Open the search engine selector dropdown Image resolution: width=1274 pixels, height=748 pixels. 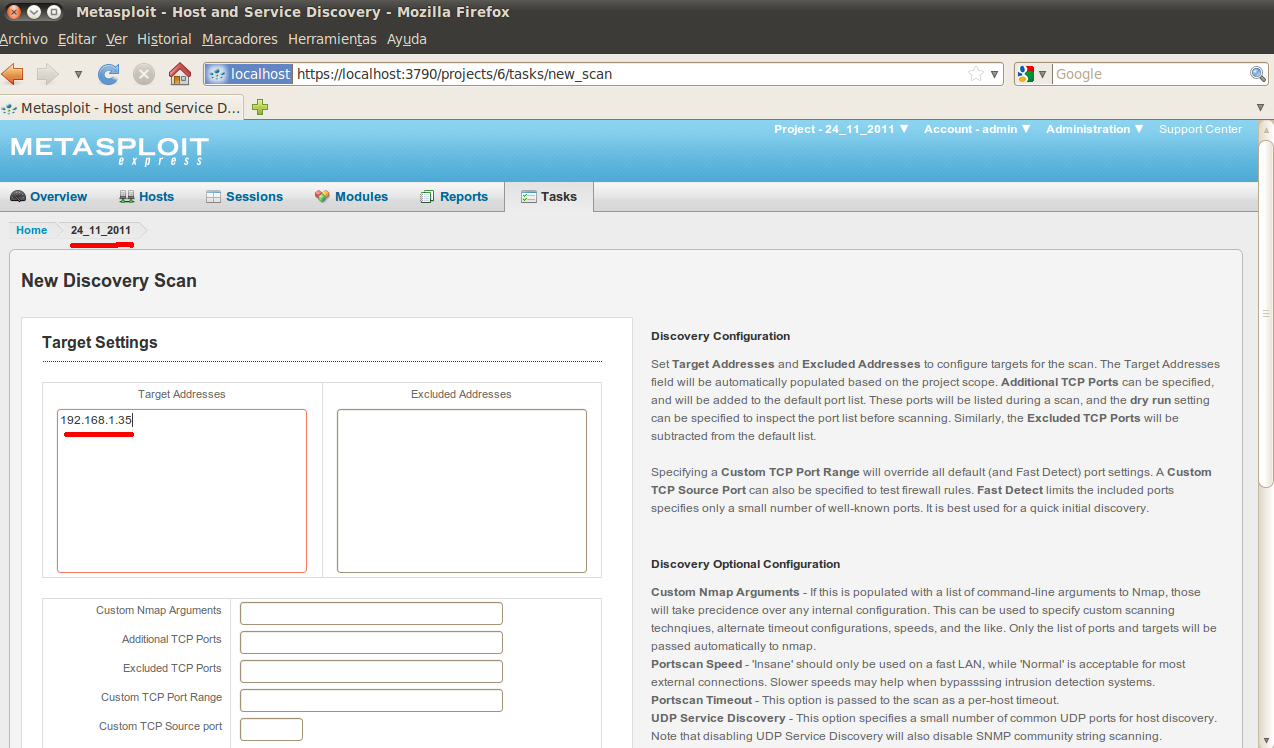1032,73
